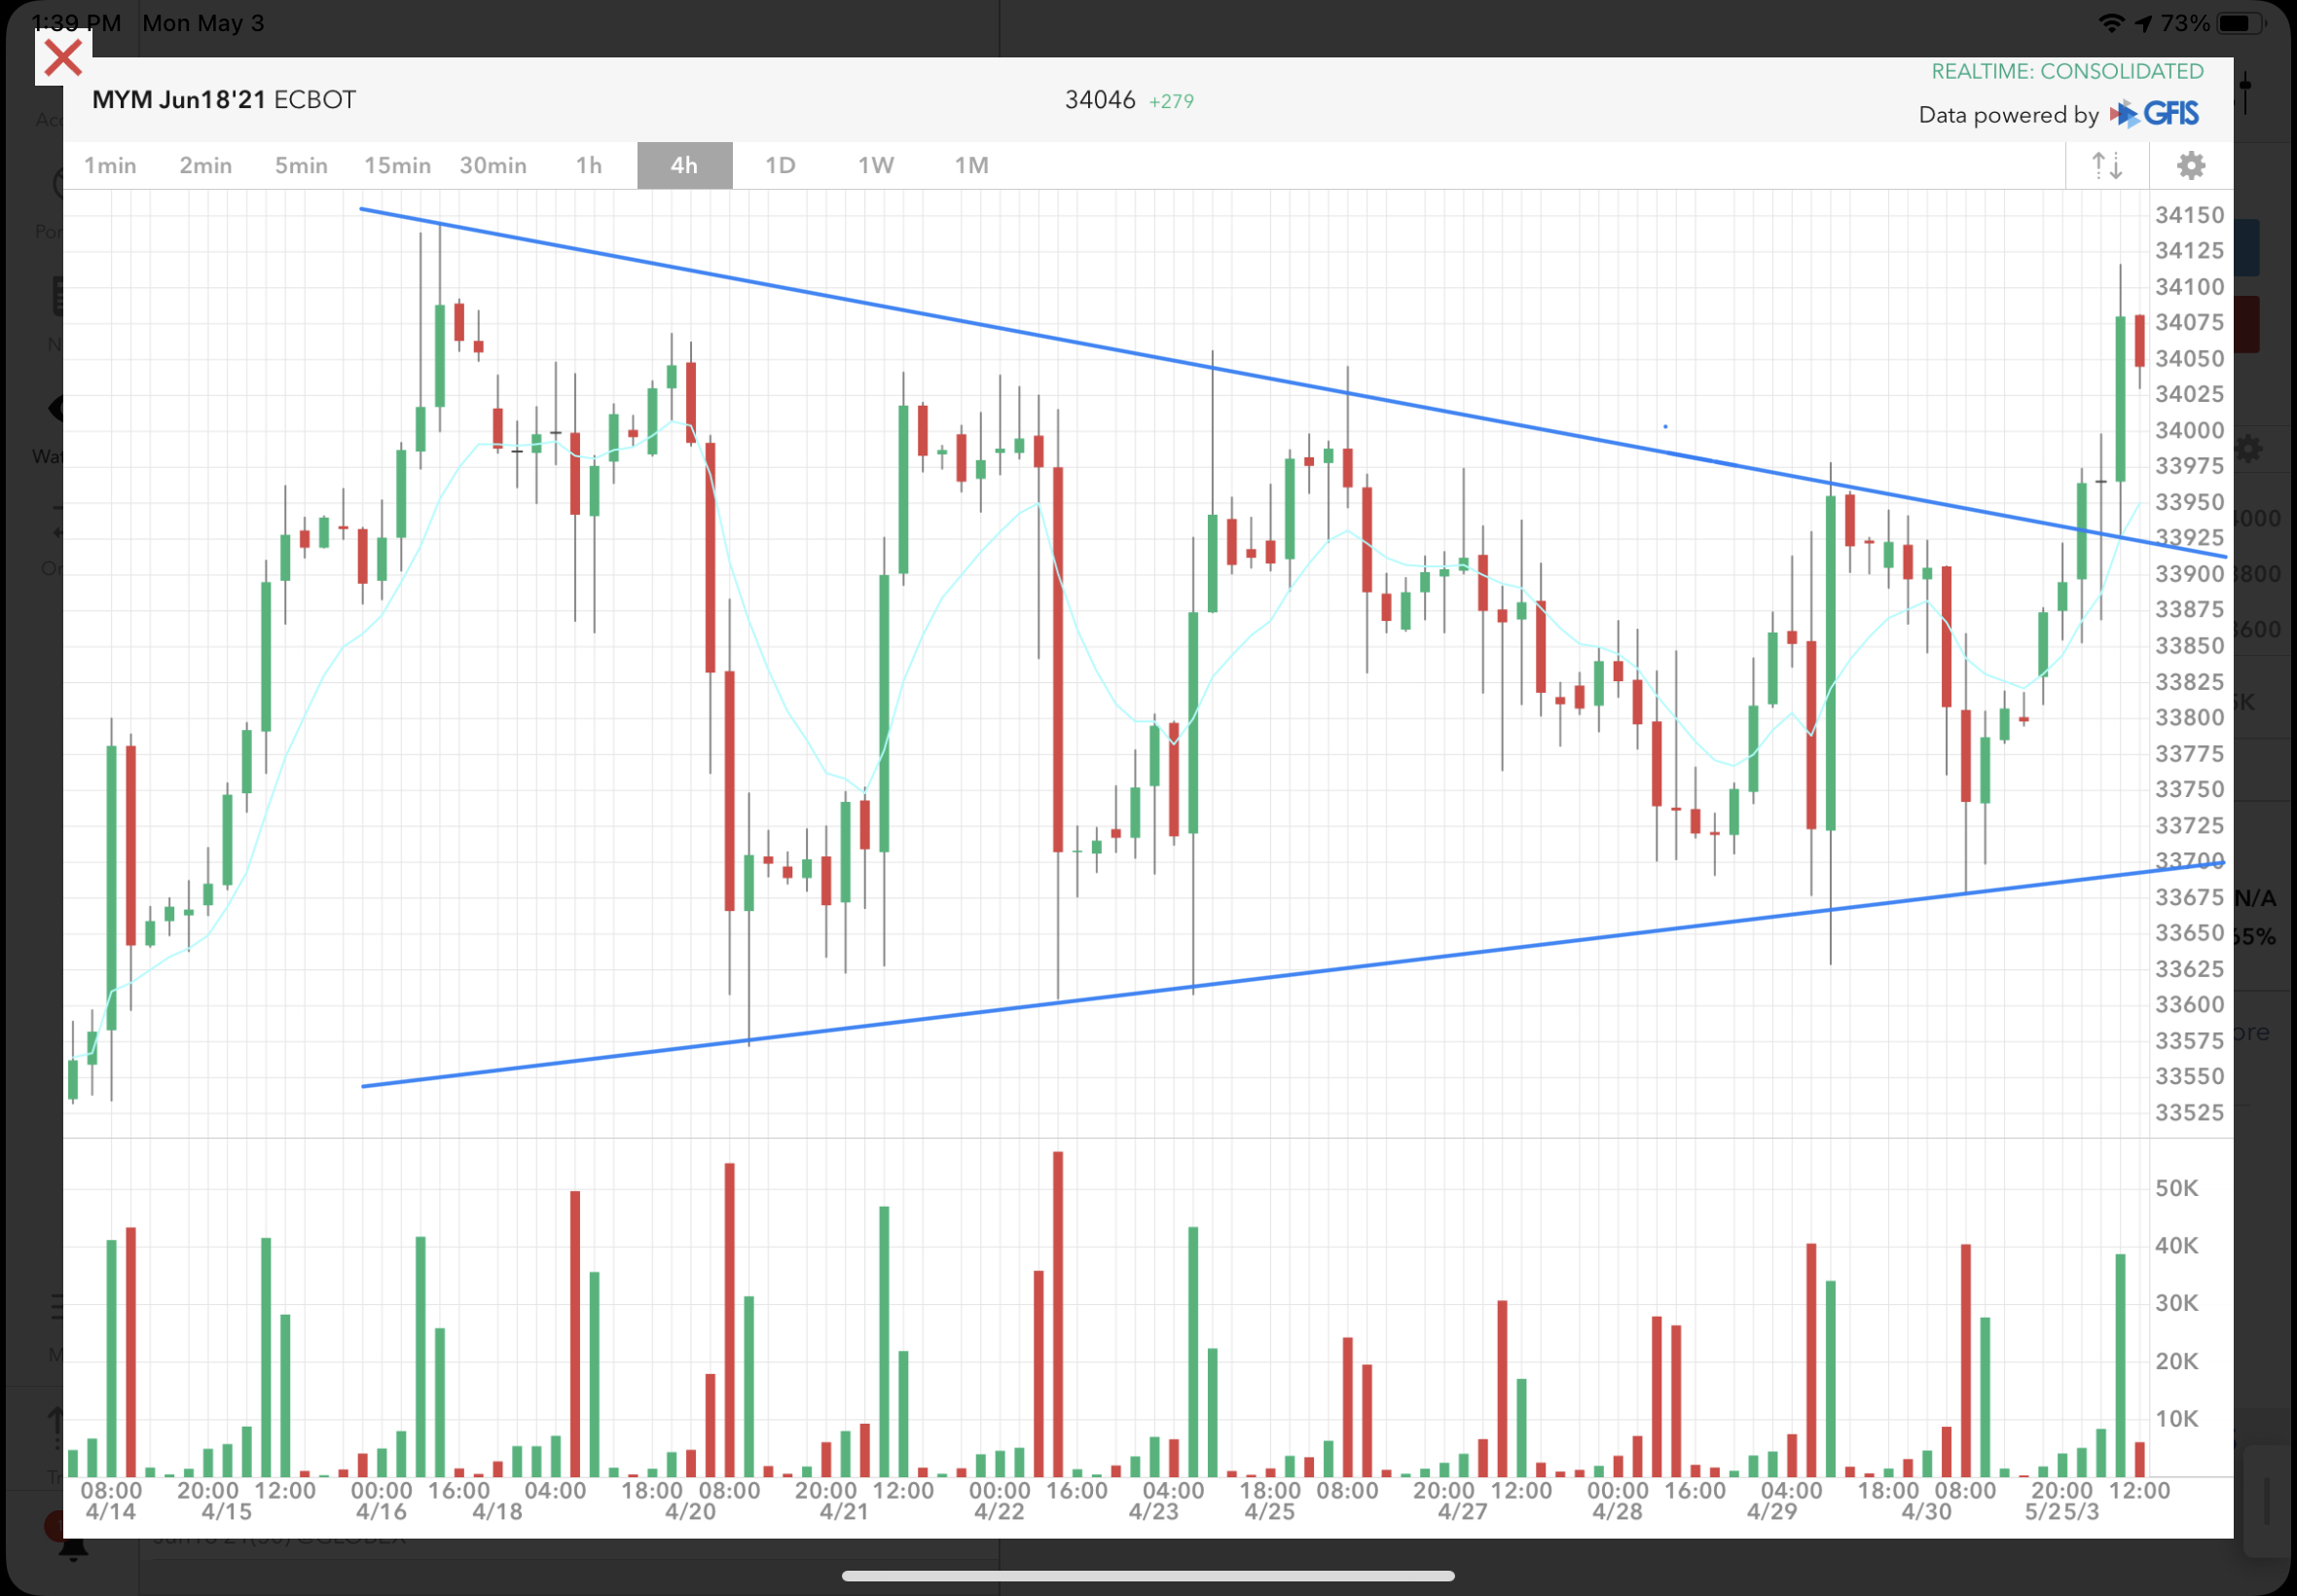Open chart settings gear icon
Screen dimensions: 2297x1596
2190,165
